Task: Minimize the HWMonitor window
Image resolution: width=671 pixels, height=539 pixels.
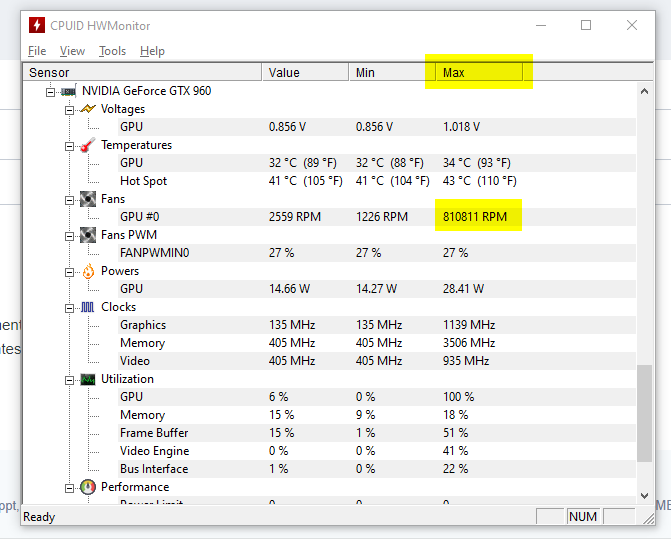Action: 541,25
